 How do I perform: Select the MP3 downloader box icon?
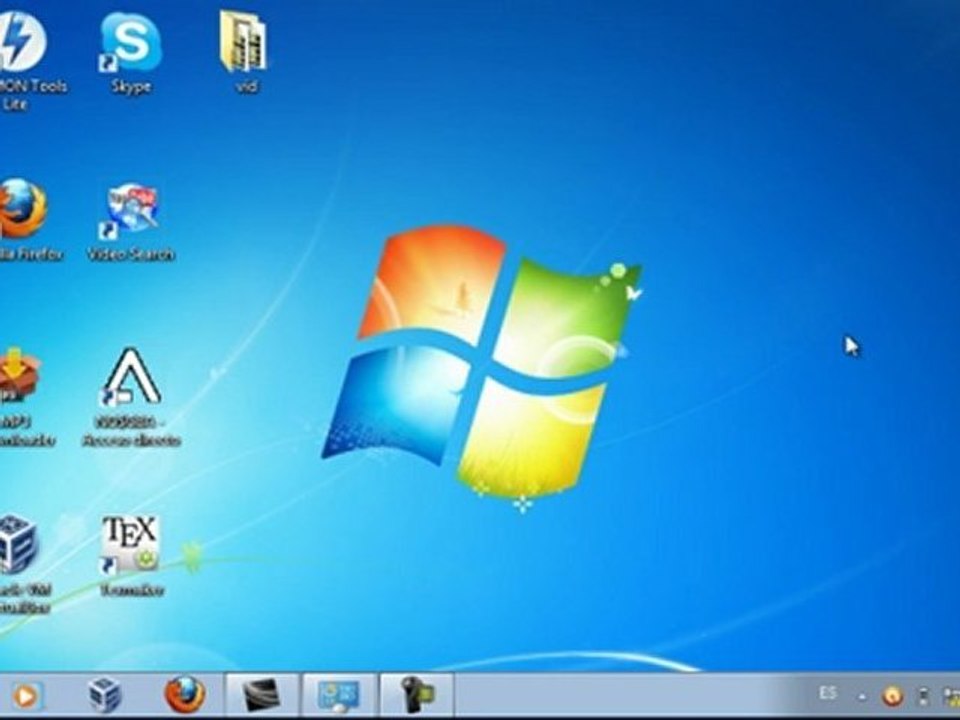tap(18, 375)
